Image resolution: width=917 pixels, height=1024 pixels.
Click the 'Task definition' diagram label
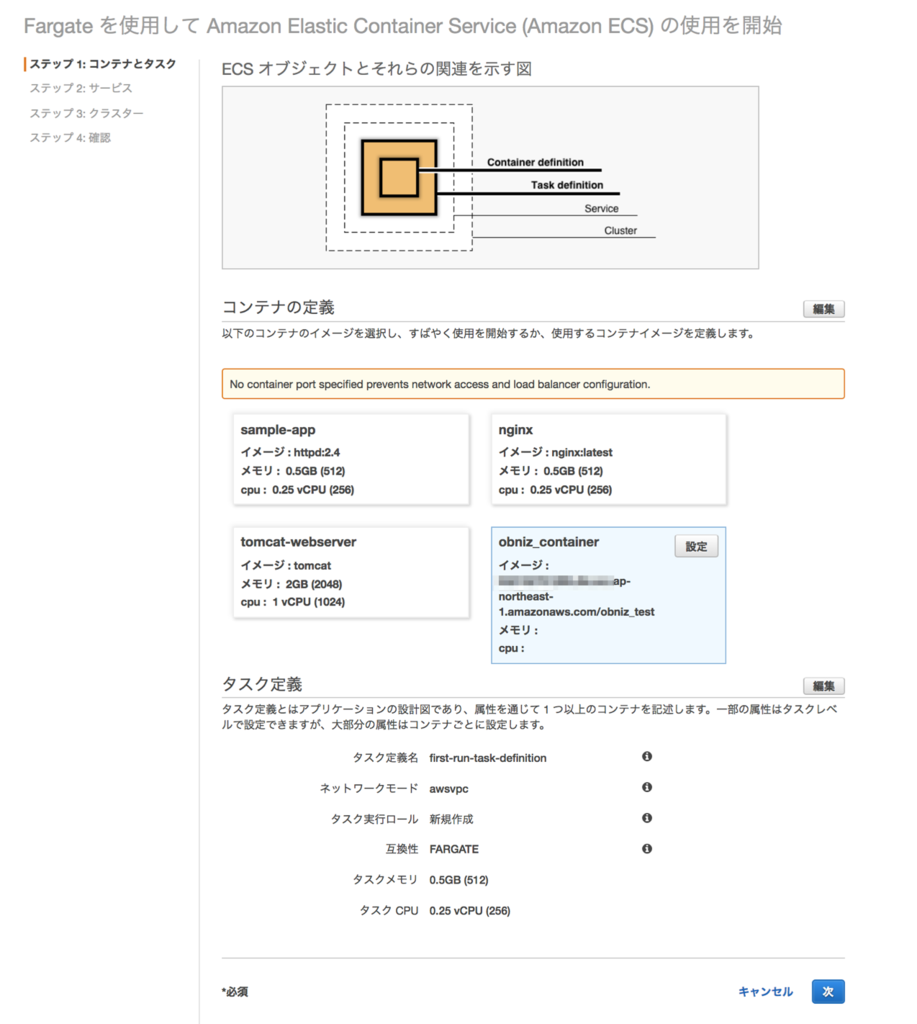pos(567,185)
